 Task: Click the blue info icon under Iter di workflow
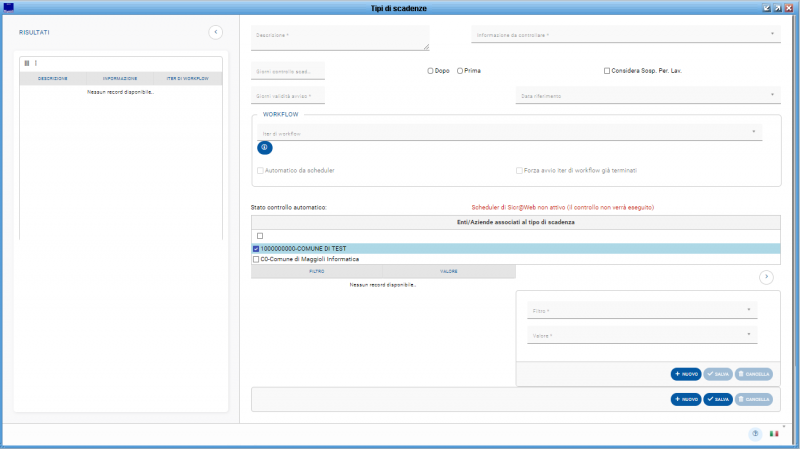[264, 147]
